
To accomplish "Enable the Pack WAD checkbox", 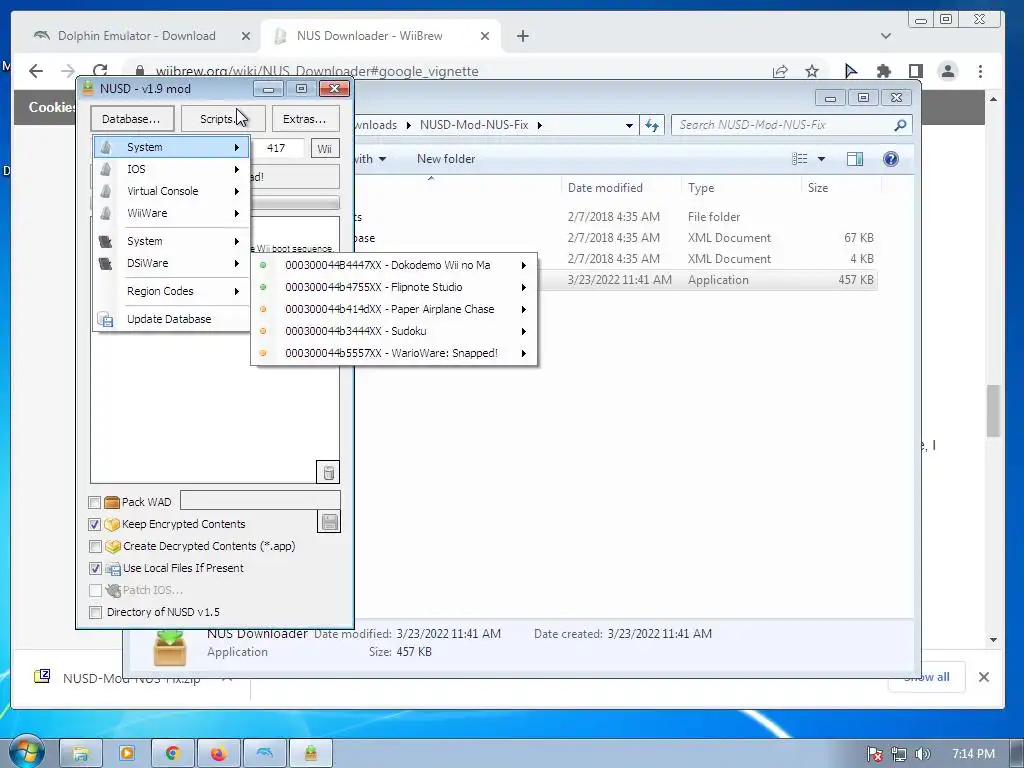I will (95, 502).
